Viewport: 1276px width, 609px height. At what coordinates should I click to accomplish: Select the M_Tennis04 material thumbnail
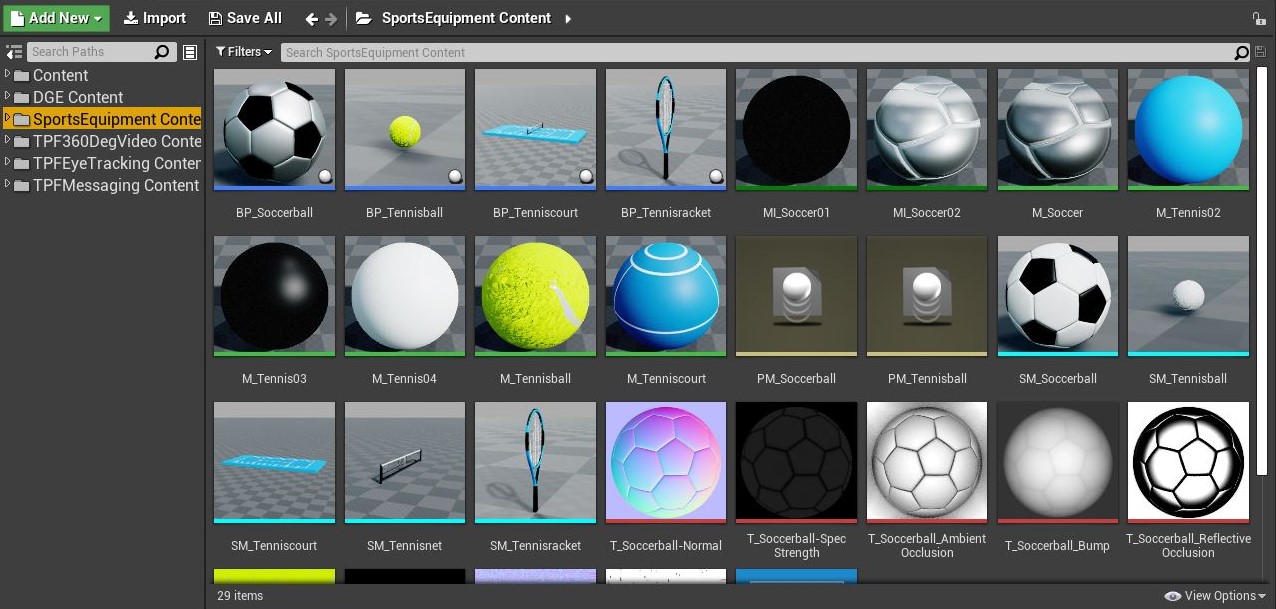[405, 296]
